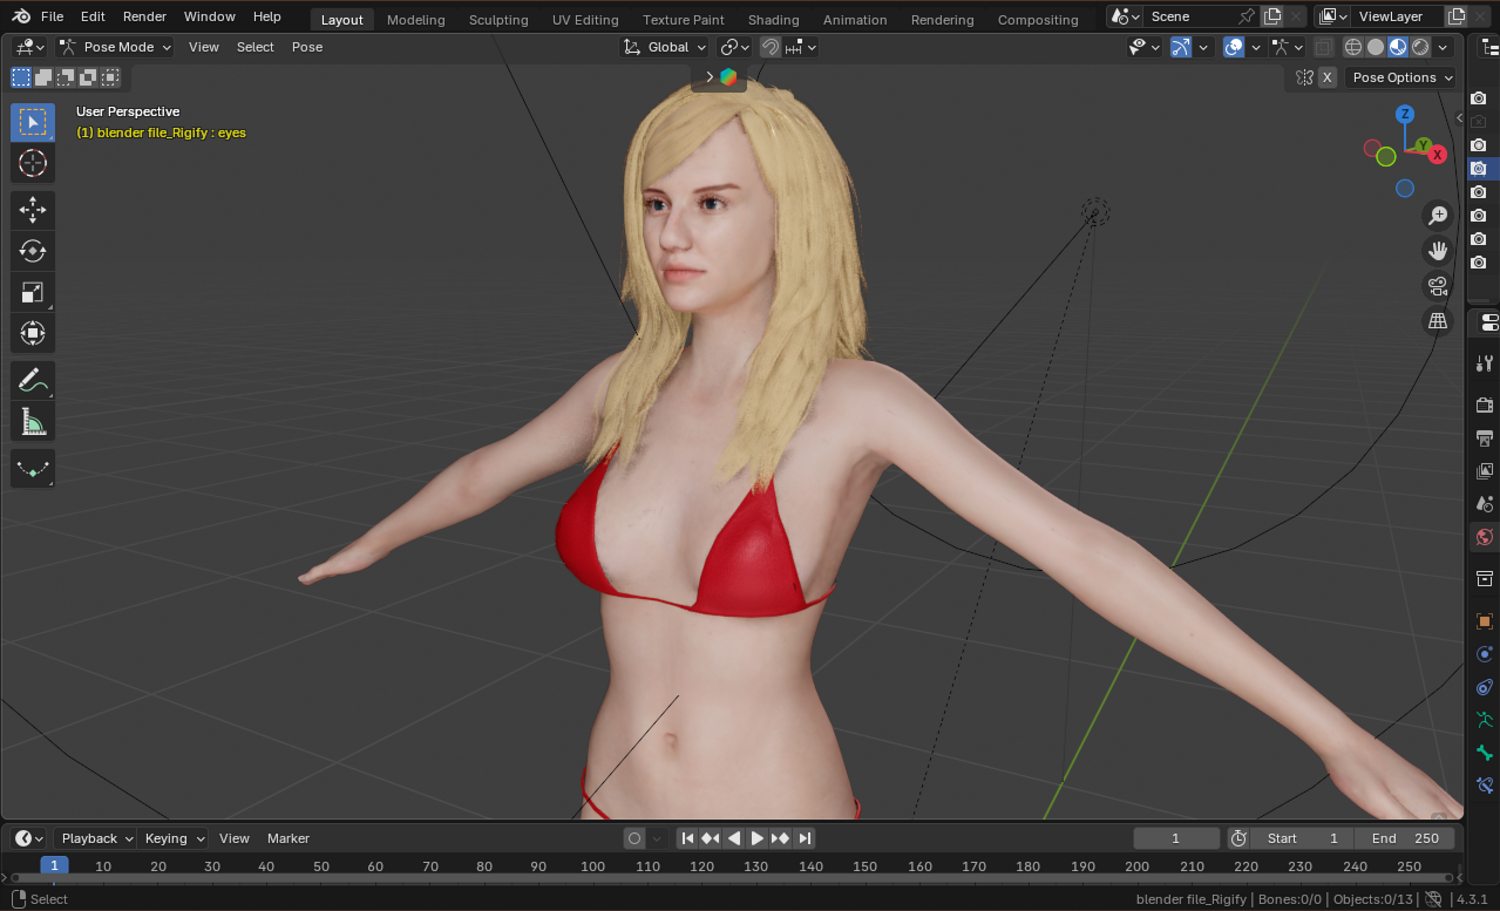
Task: Open the Pose menu in viewport header
Action: [x=307, y=47]
